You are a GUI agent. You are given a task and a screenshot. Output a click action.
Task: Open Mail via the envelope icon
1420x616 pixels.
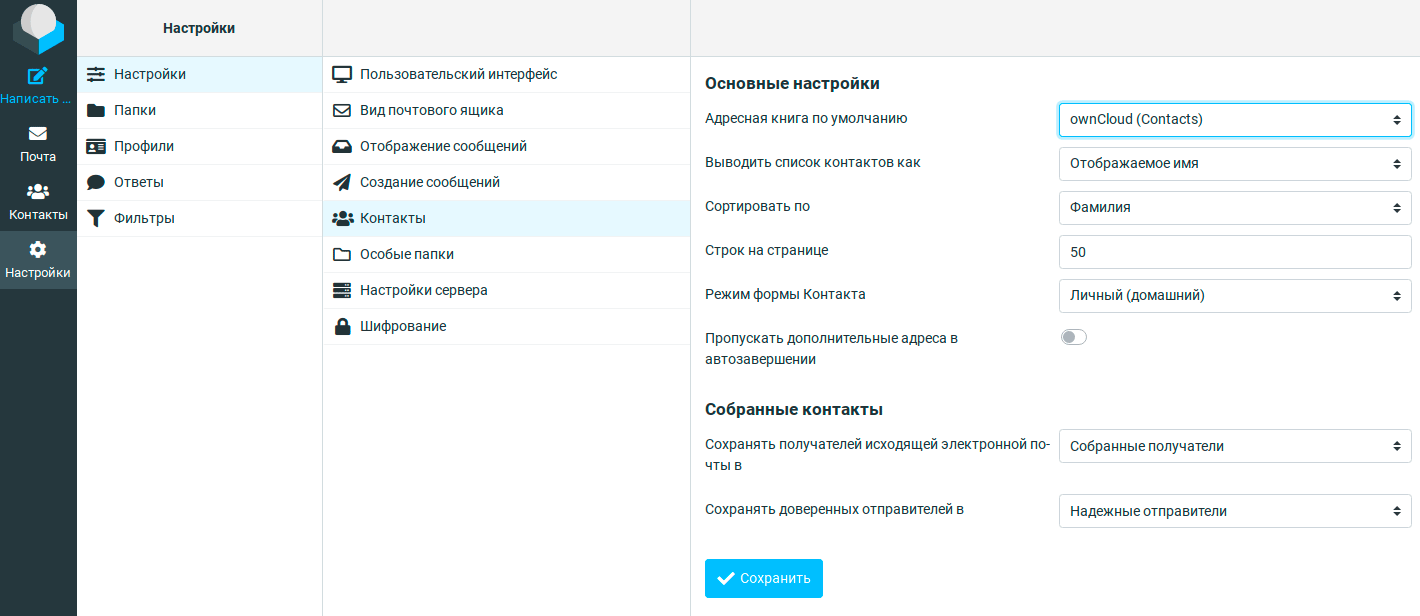(38, 134)
